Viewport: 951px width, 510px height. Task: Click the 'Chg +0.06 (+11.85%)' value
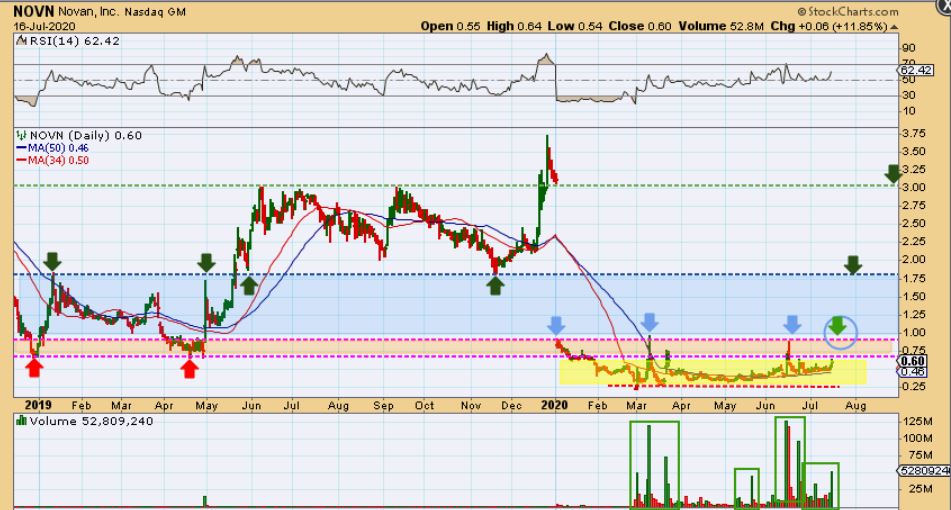[x=829, y=27]
